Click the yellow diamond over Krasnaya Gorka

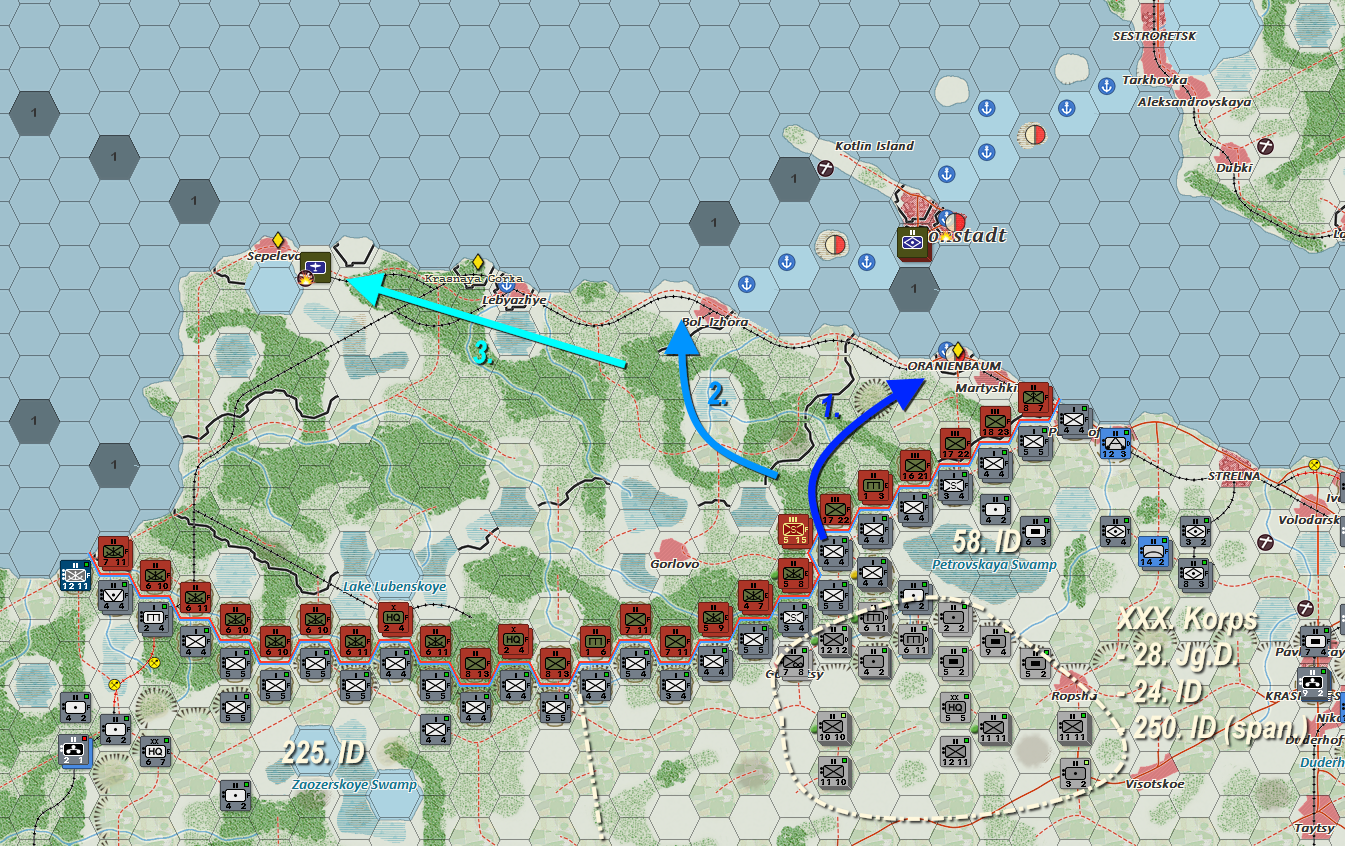point(478,262)
